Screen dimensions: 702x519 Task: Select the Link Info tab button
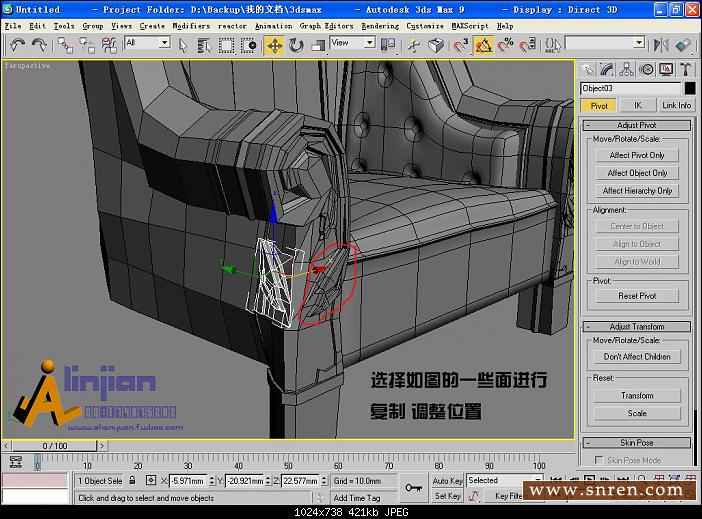(x=676, y=105)
